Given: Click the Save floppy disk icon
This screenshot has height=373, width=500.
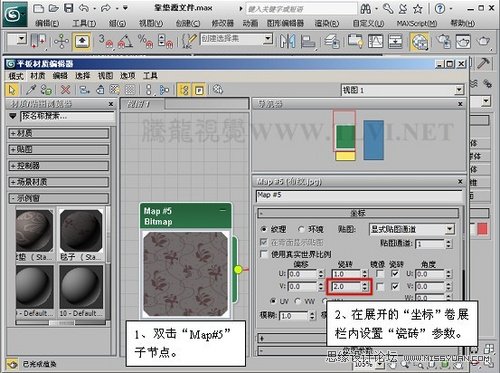Looking at the screenshot, I should coord(68,8).
